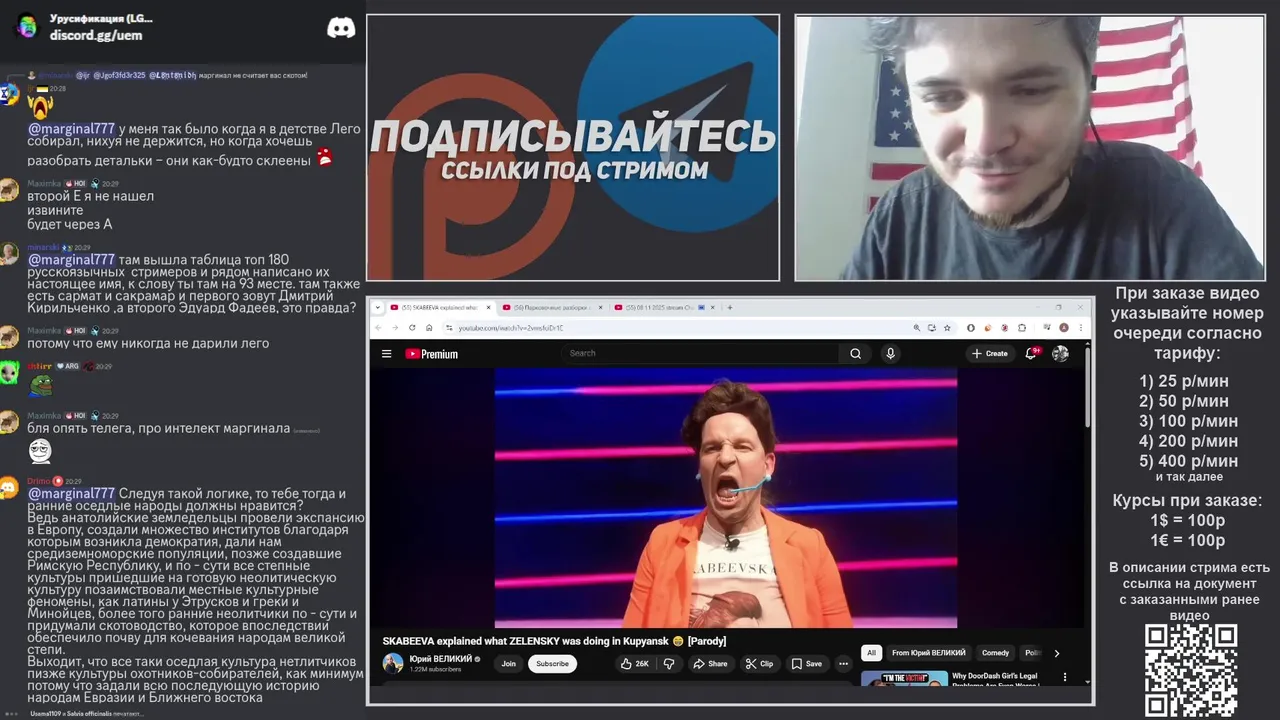1280x720 pixels.
Task: Click the browser forward arrow
Action: tap(396, 327)
